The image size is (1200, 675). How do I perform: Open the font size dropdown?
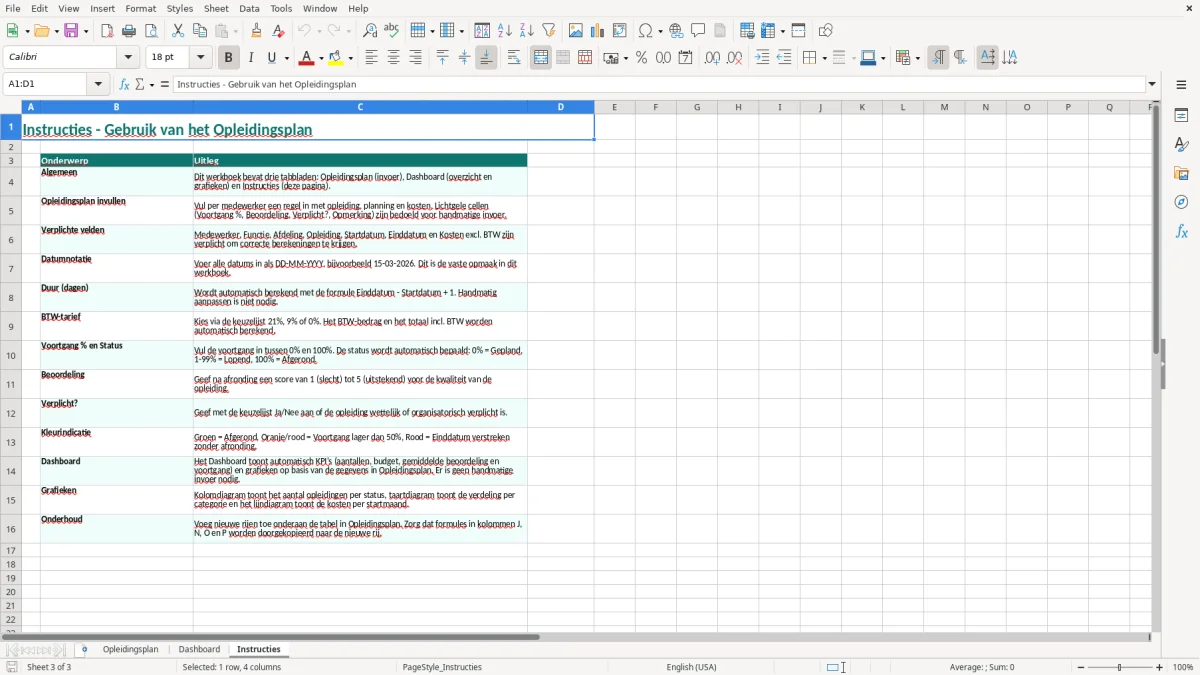tap(201, 58)
